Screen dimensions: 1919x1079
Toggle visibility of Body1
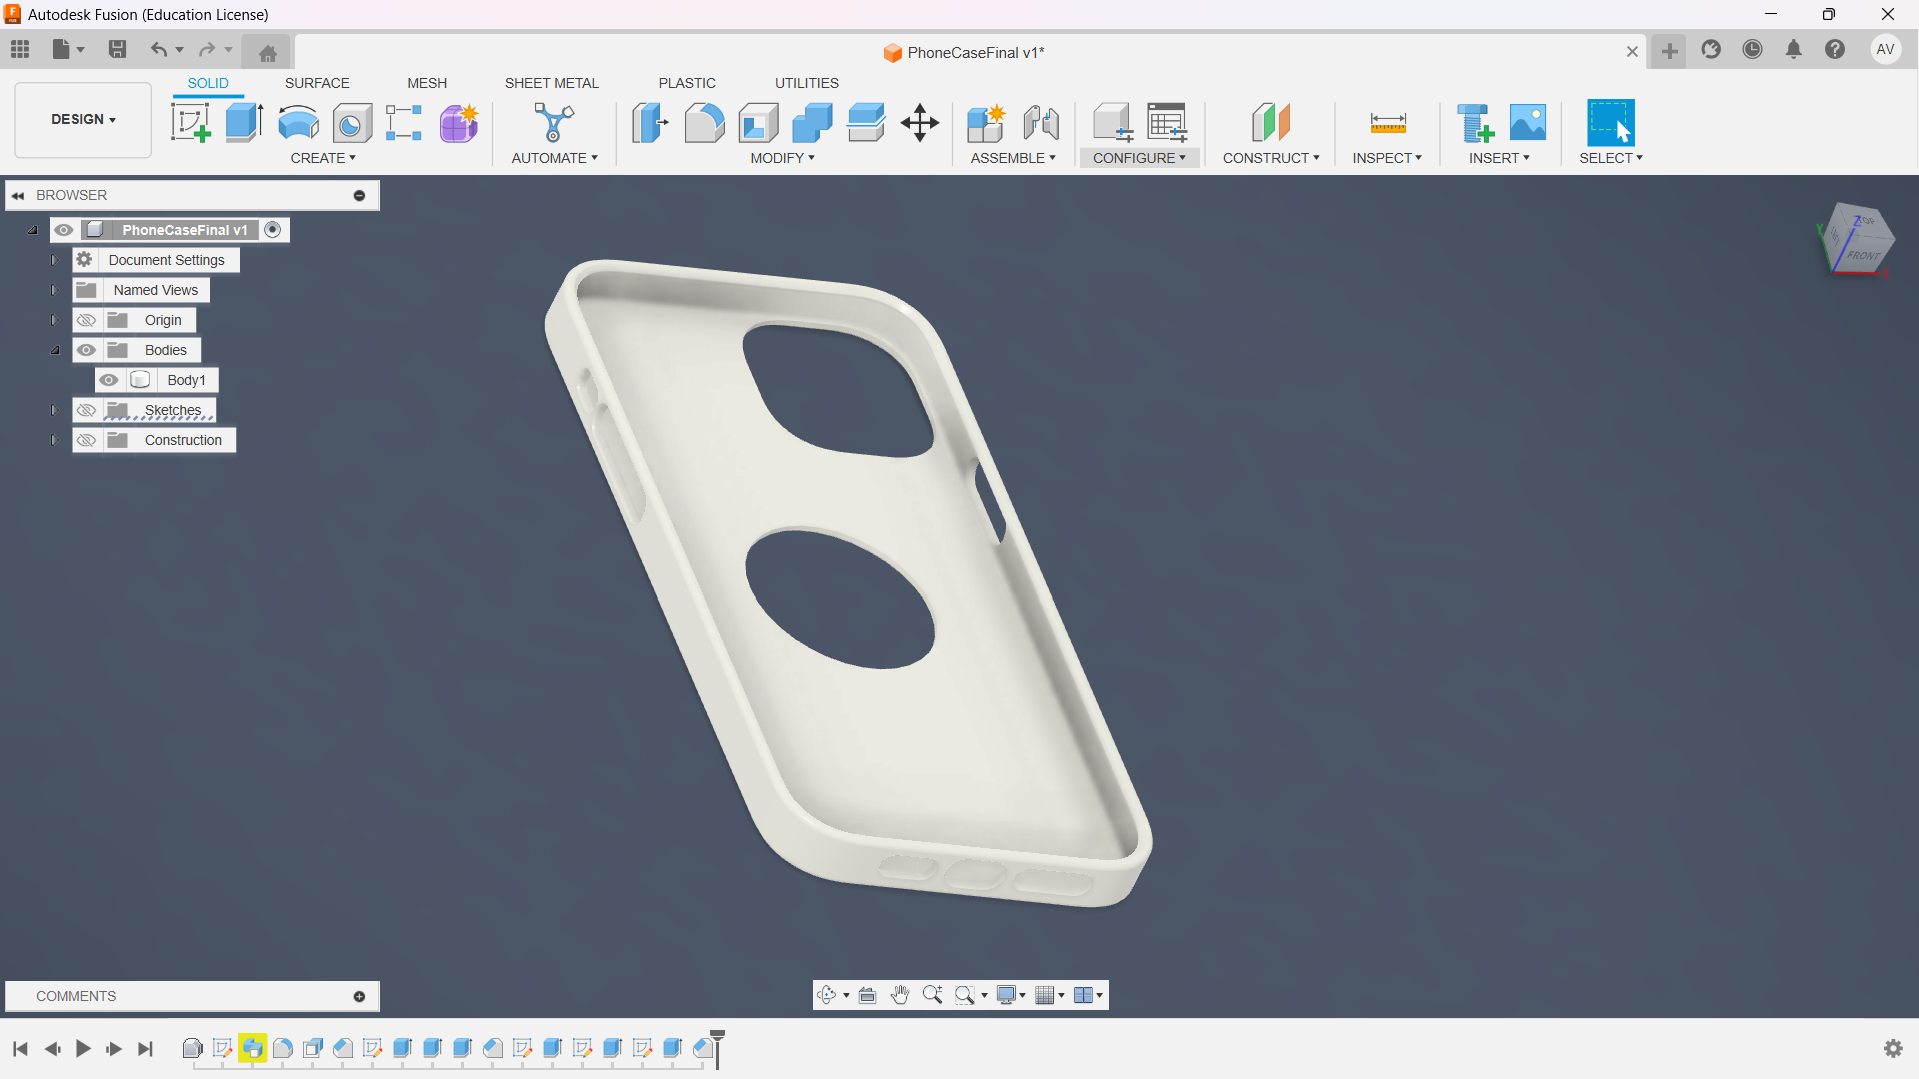pyautogui.click(x=109, y=380)
